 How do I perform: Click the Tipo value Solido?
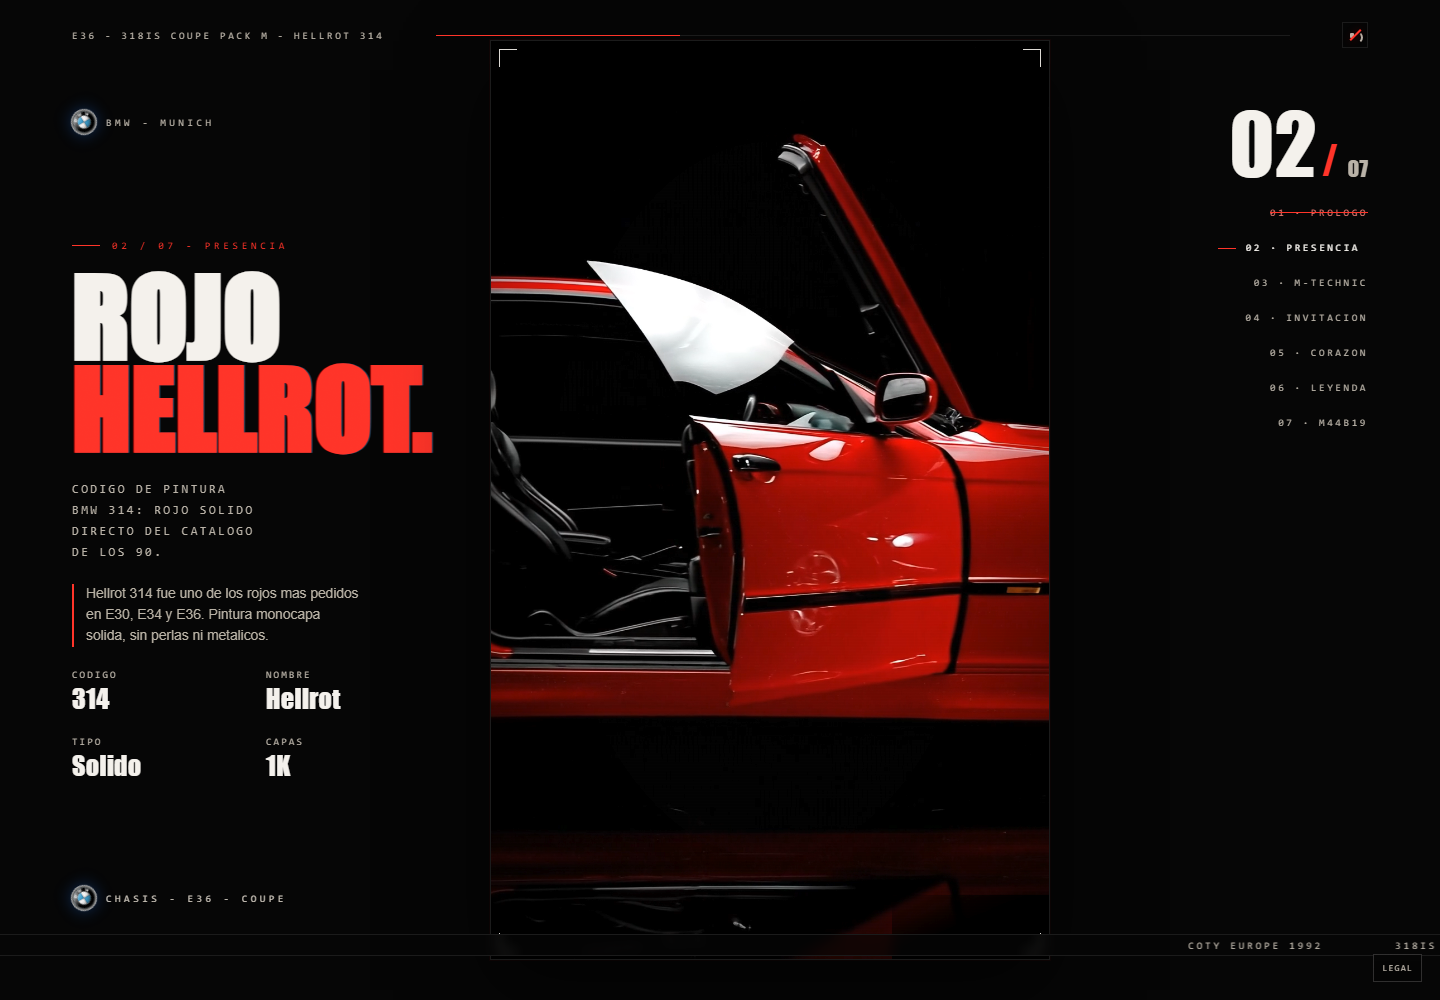pyautogui.click(x=106, y=766)
